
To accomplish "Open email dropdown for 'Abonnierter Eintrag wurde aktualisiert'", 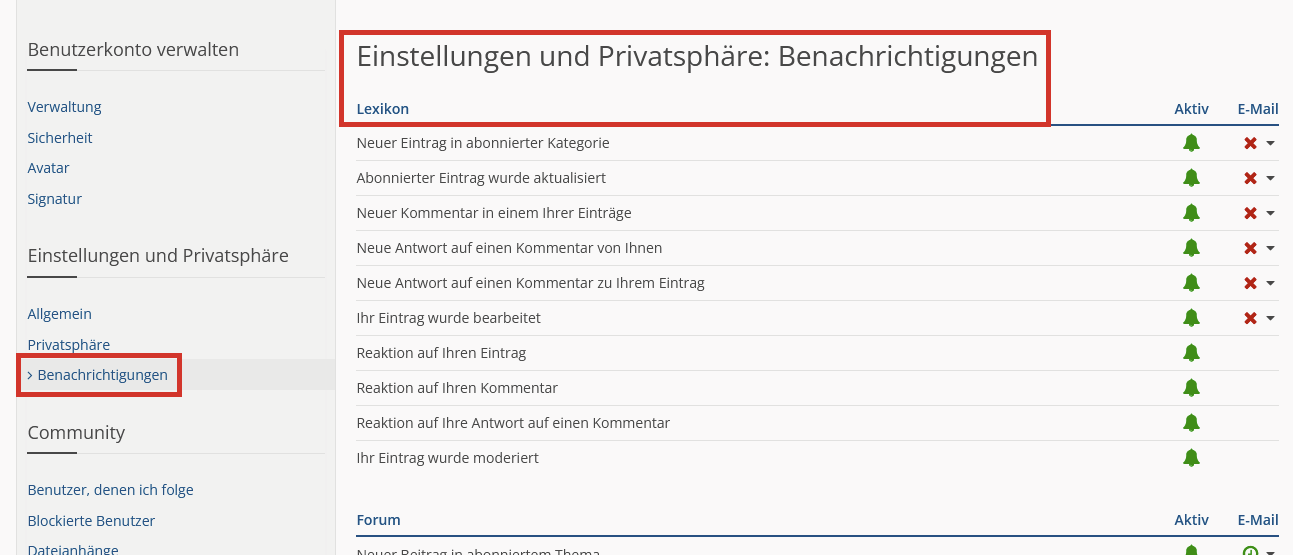I will coord(1270,178).
